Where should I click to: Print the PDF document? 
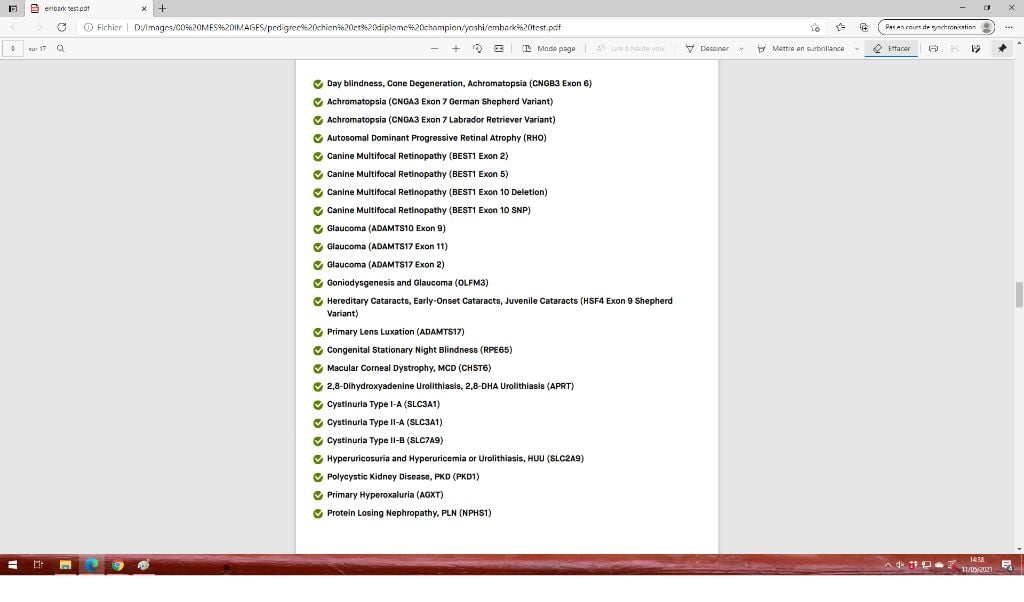pos(933,48)
